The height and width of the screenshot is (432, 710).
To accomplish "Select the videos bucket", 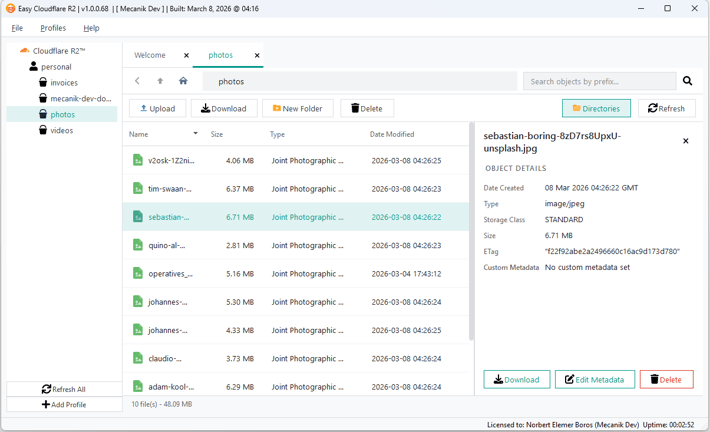I will 62,130.
